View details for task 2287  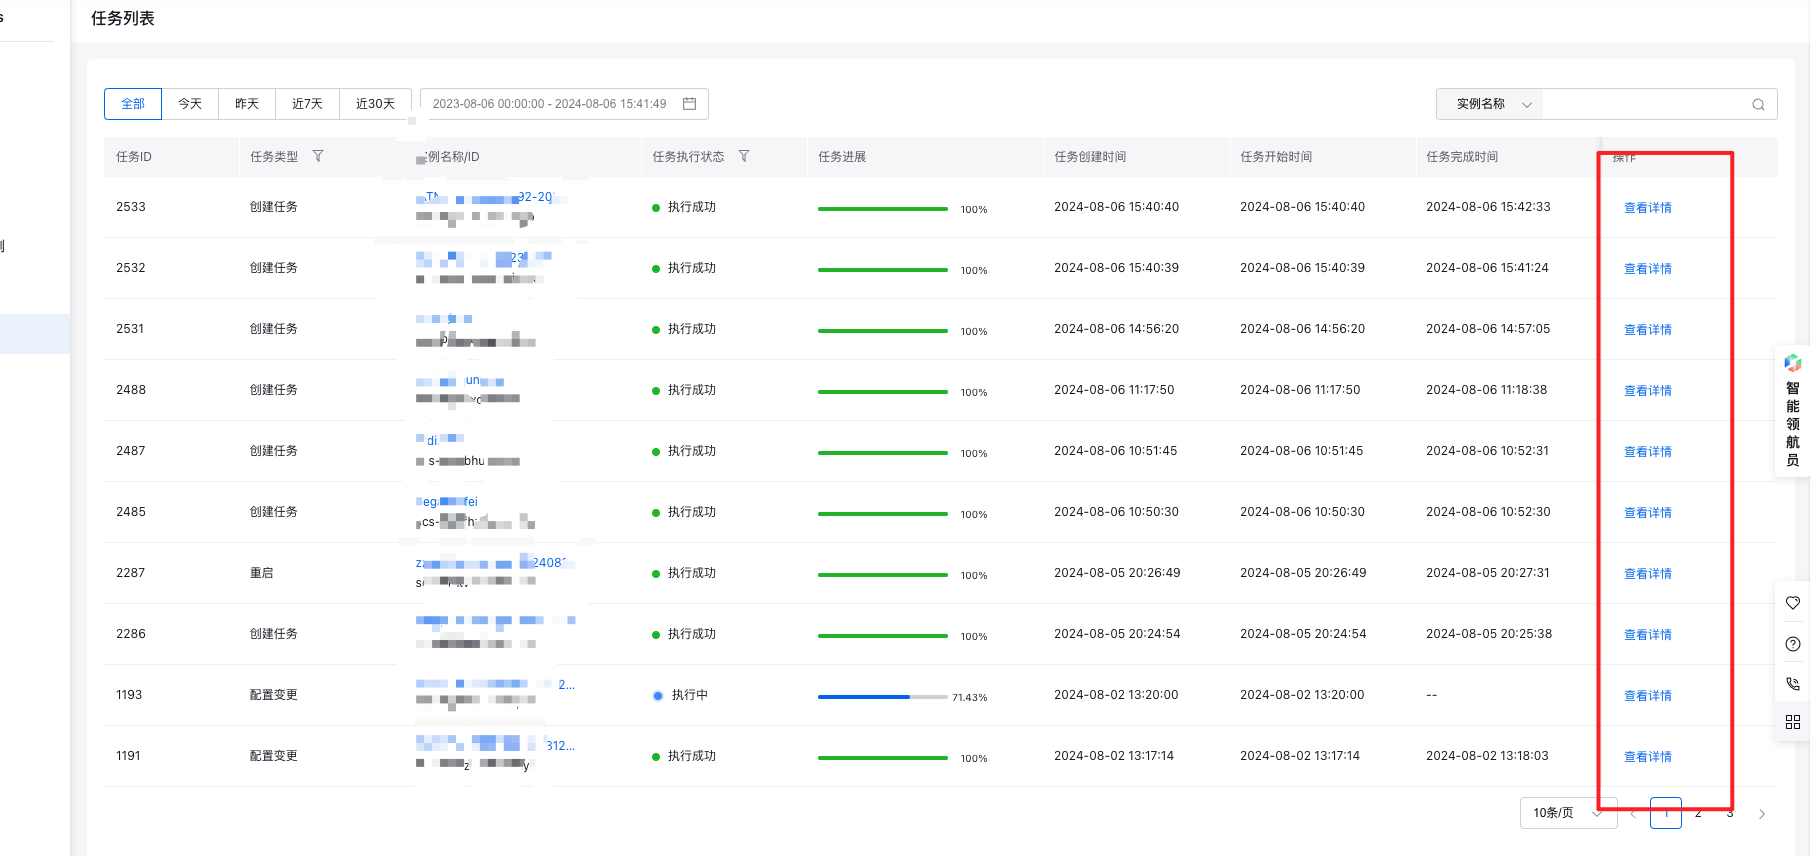pyautogui.click(x=1647, y=574)
